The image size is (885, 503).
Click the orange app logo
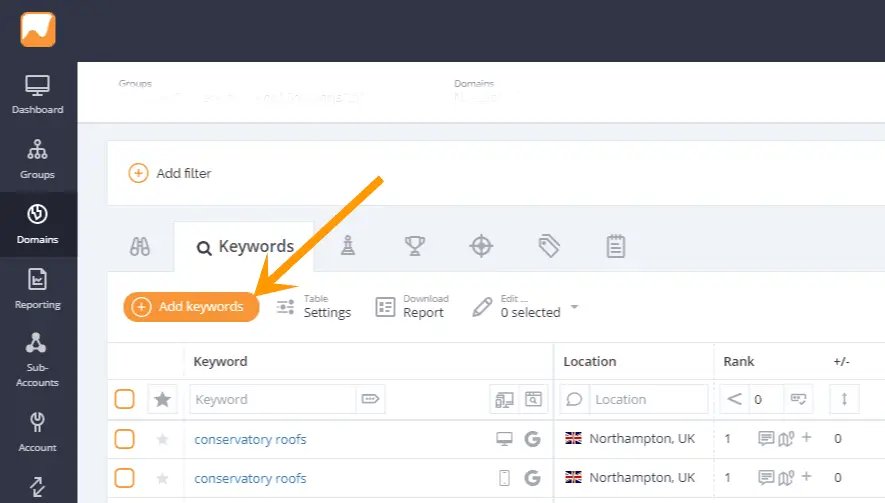point(38,29)
